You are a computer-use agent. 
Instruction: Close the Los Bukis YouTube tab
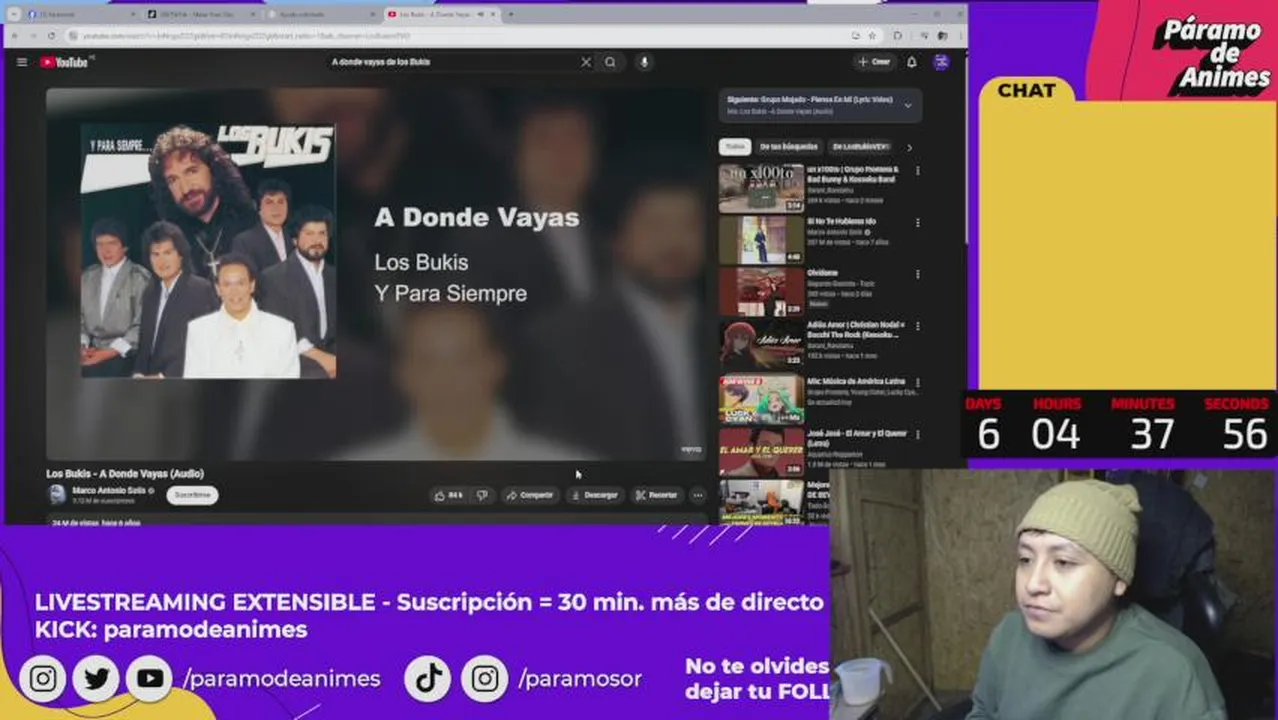coord(494,14)
